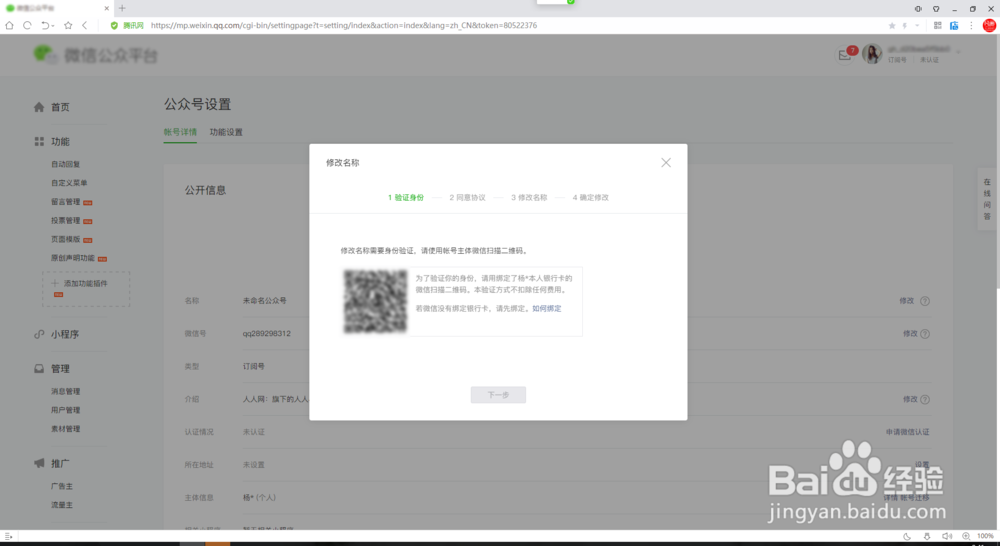Click the grey star icon in address bar
Viewport: 1000px width, 546px height.
(892, 26)
